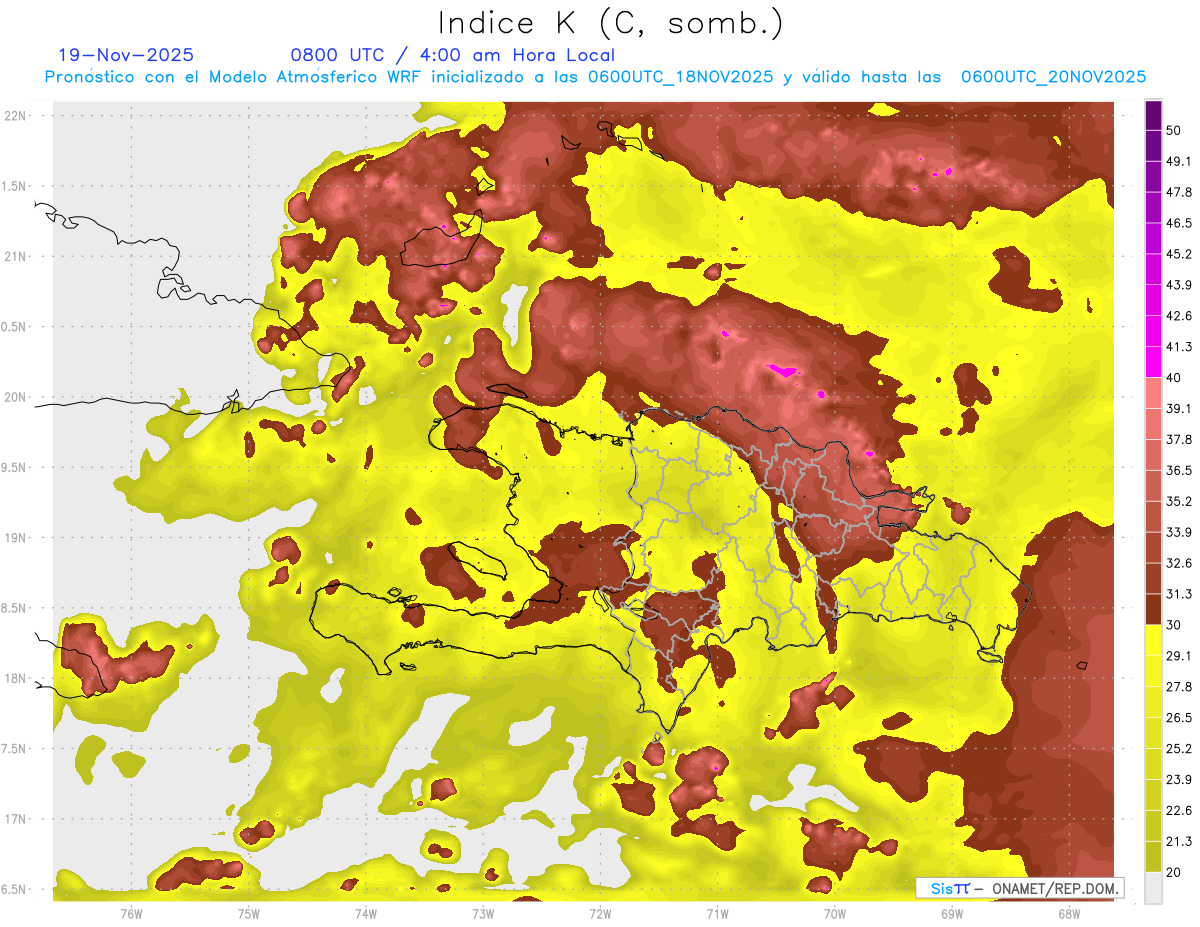The width and height of the screenshot is (1200, 927).
Task: Click the '21N' latitude label
Action: [16, 257]
